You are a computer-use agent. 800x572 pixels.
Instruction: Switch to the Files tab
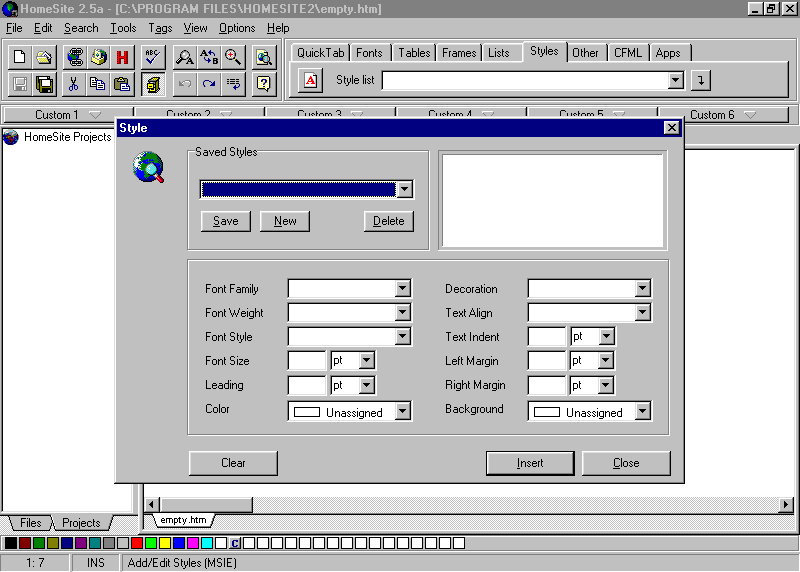(x=31, y=523)
